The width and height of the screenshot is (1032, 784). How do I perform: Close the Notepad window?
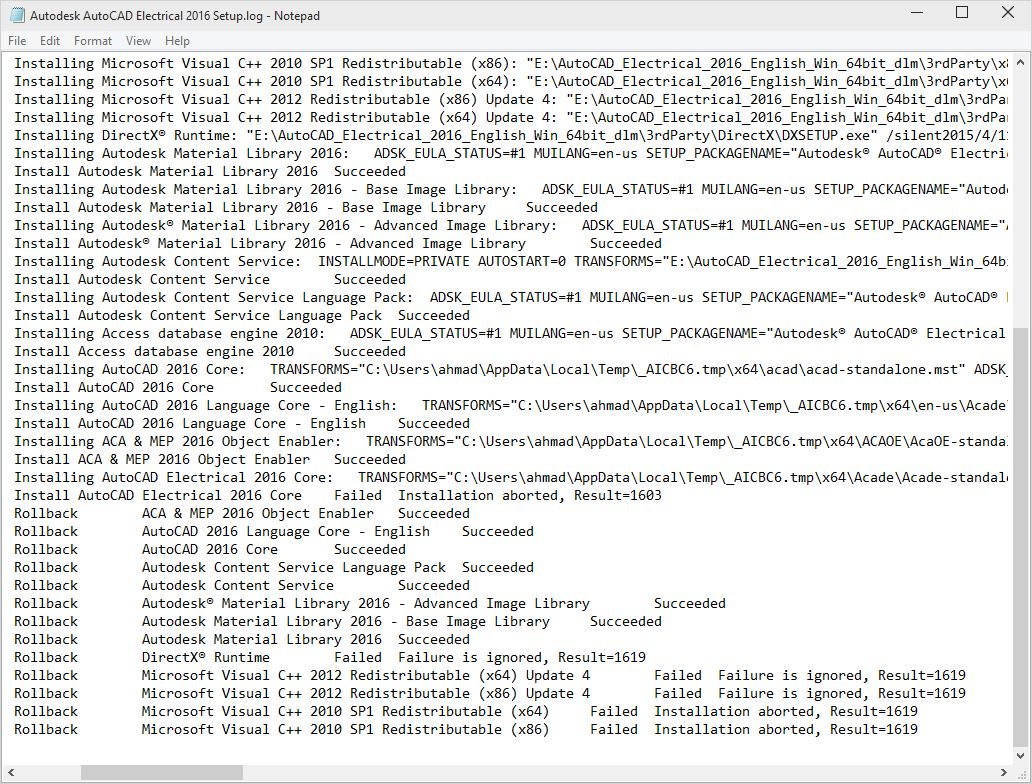tap(1008, 13)
